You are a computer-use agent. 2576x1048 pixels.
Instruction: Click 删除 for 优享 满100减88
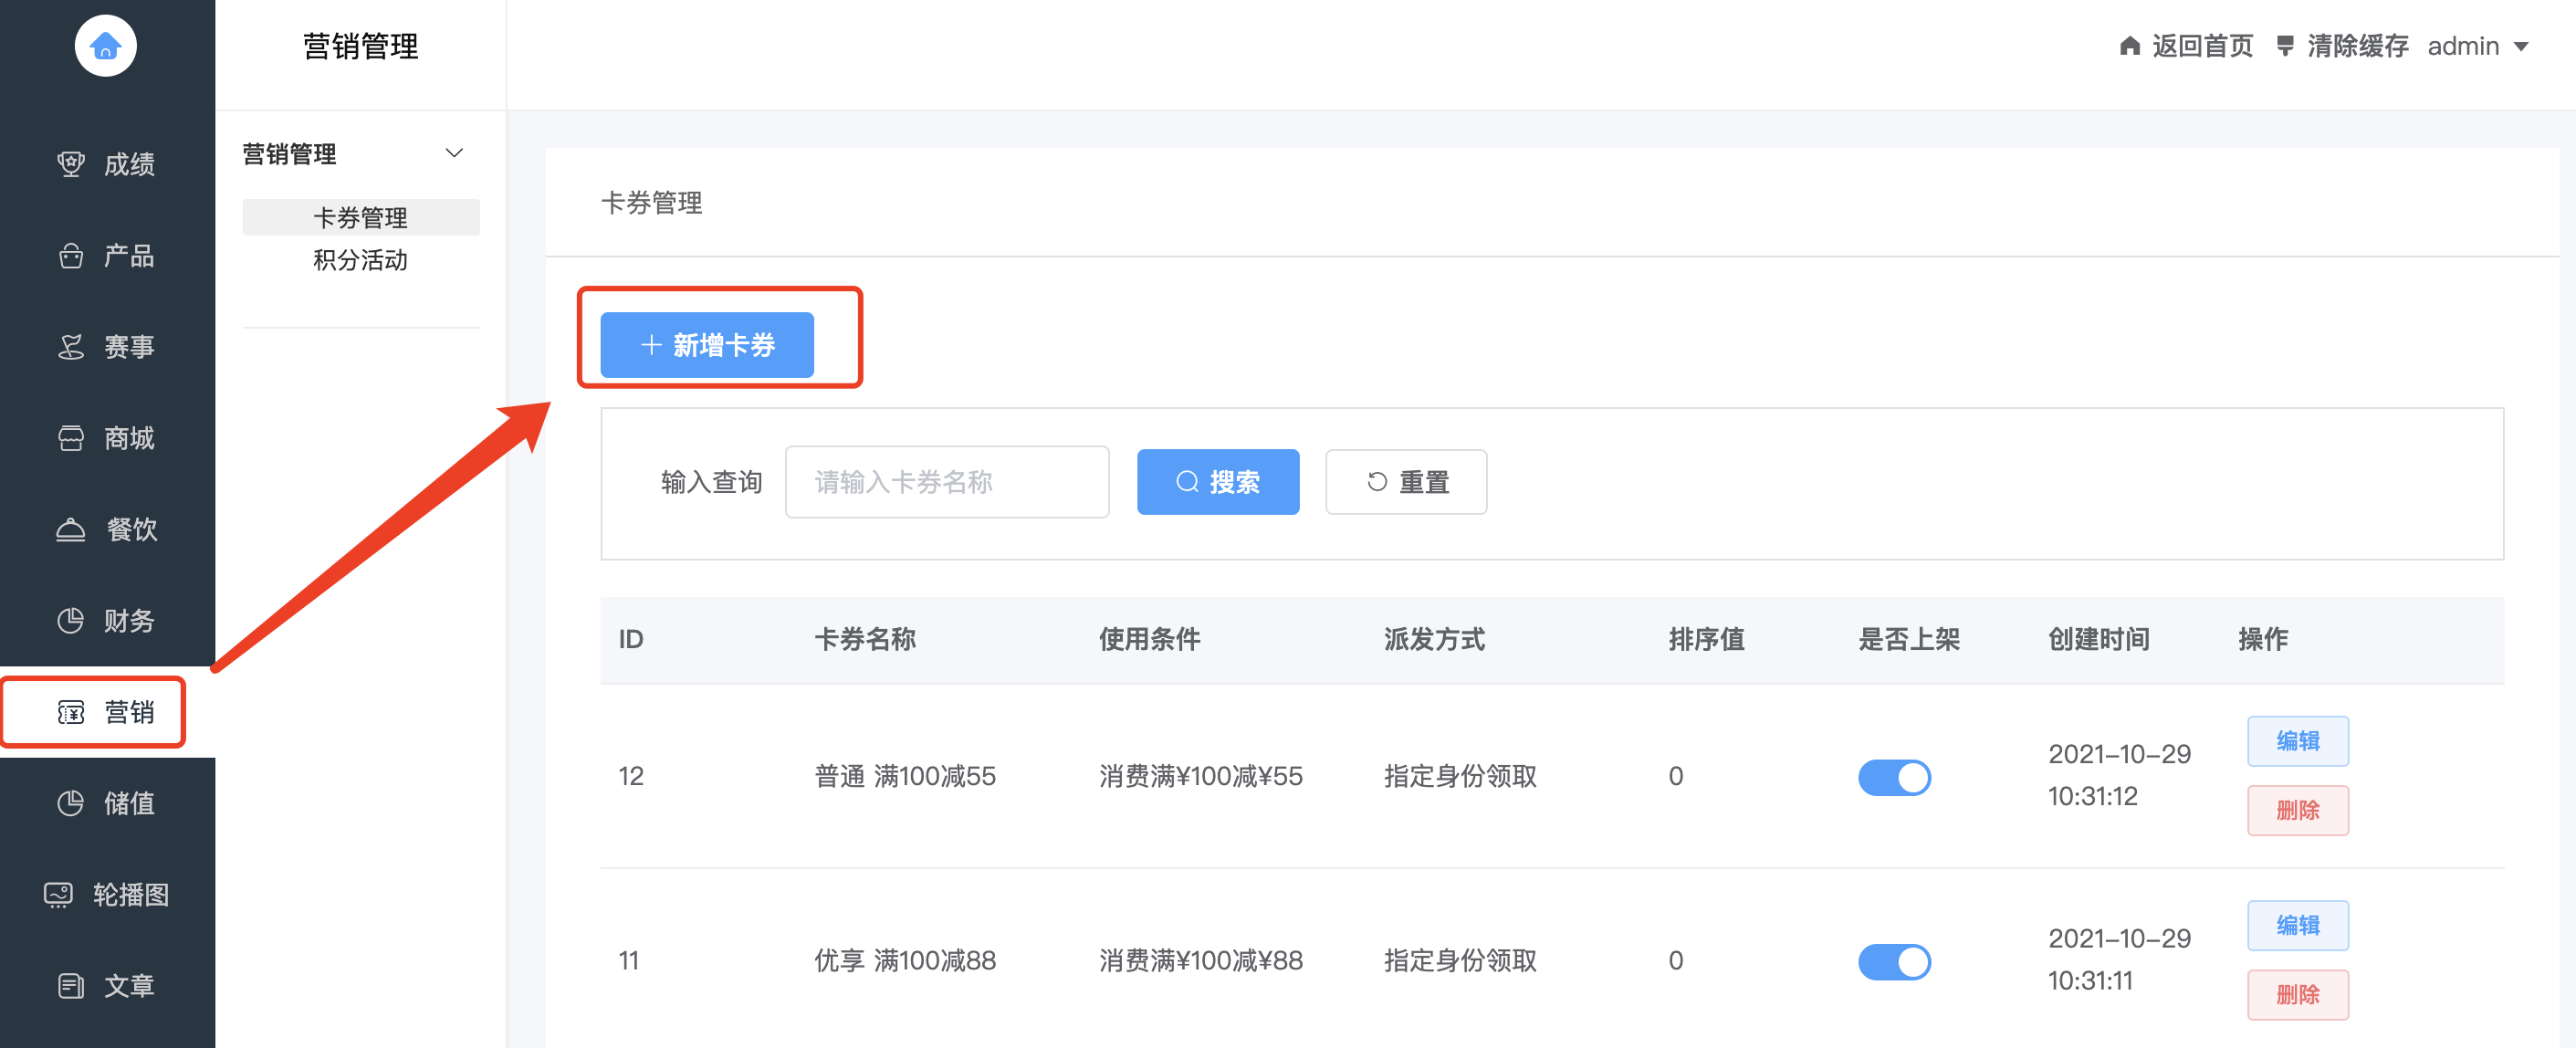click(2298, 995)
